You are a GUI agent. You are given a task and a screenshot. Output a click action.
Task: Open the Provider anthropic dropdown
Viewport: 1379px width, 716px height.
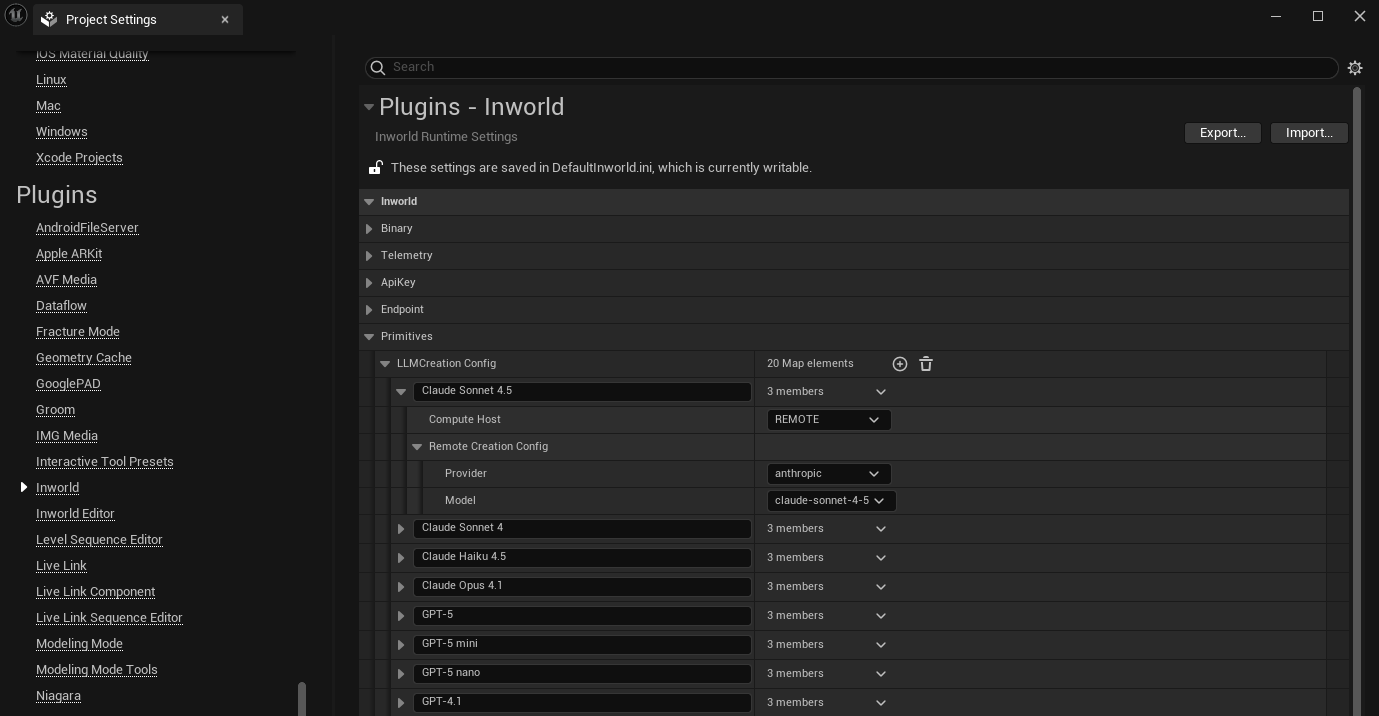click(x=828, y=473)
